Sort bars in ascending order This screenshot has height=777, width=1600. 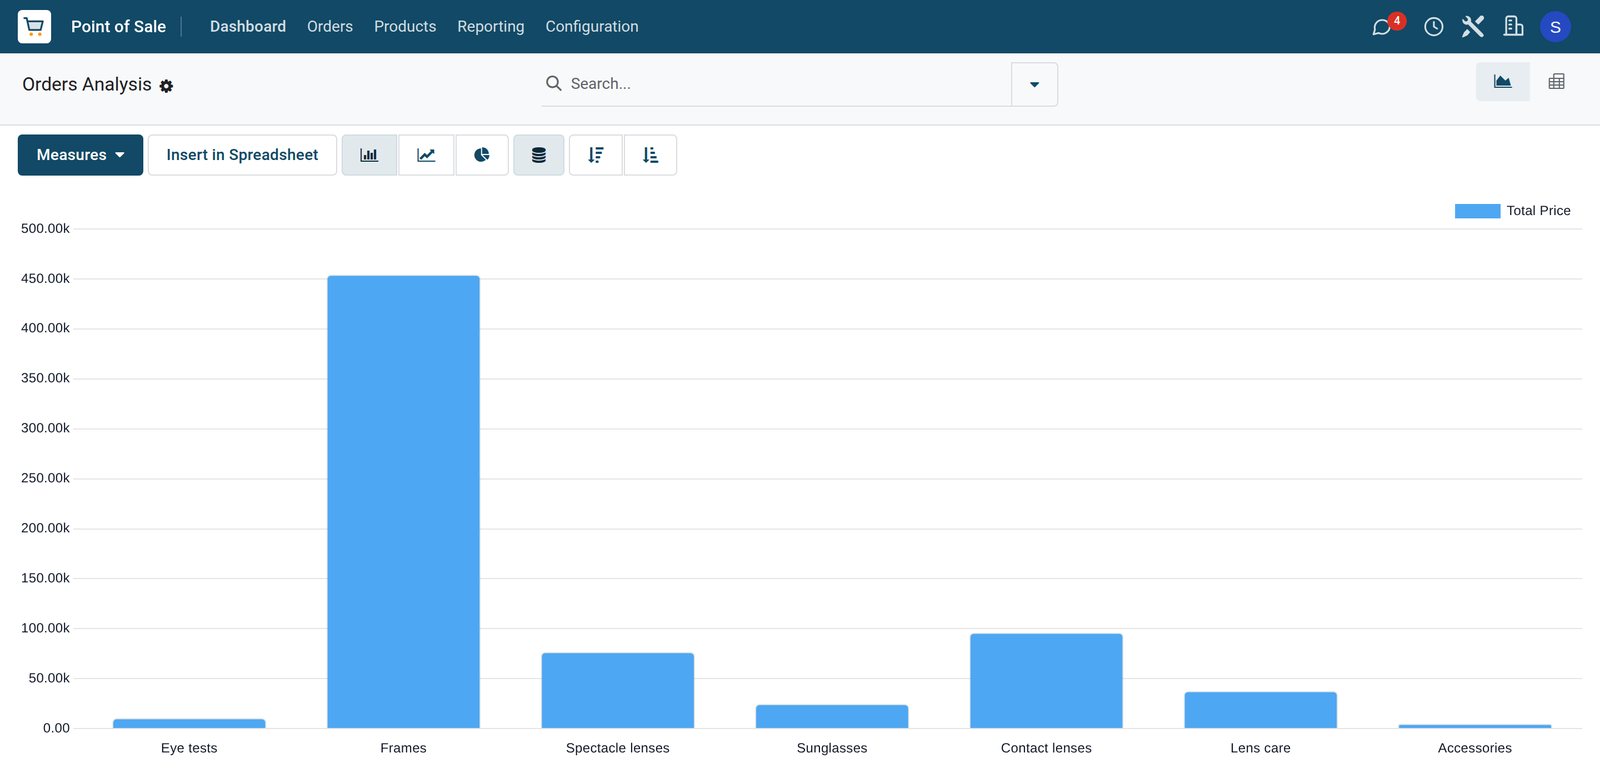[x=650, y=155]
